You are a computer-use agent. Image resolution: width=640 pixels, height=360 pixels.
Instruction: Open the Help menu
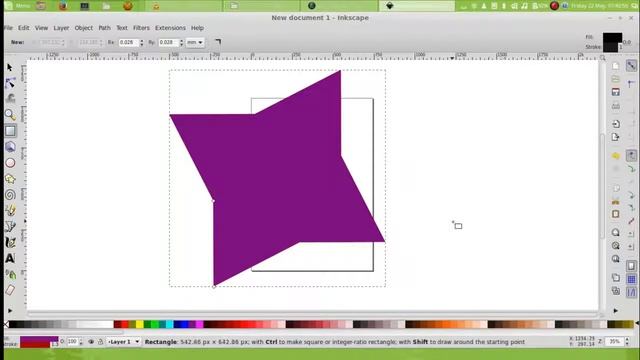(198, 28)
